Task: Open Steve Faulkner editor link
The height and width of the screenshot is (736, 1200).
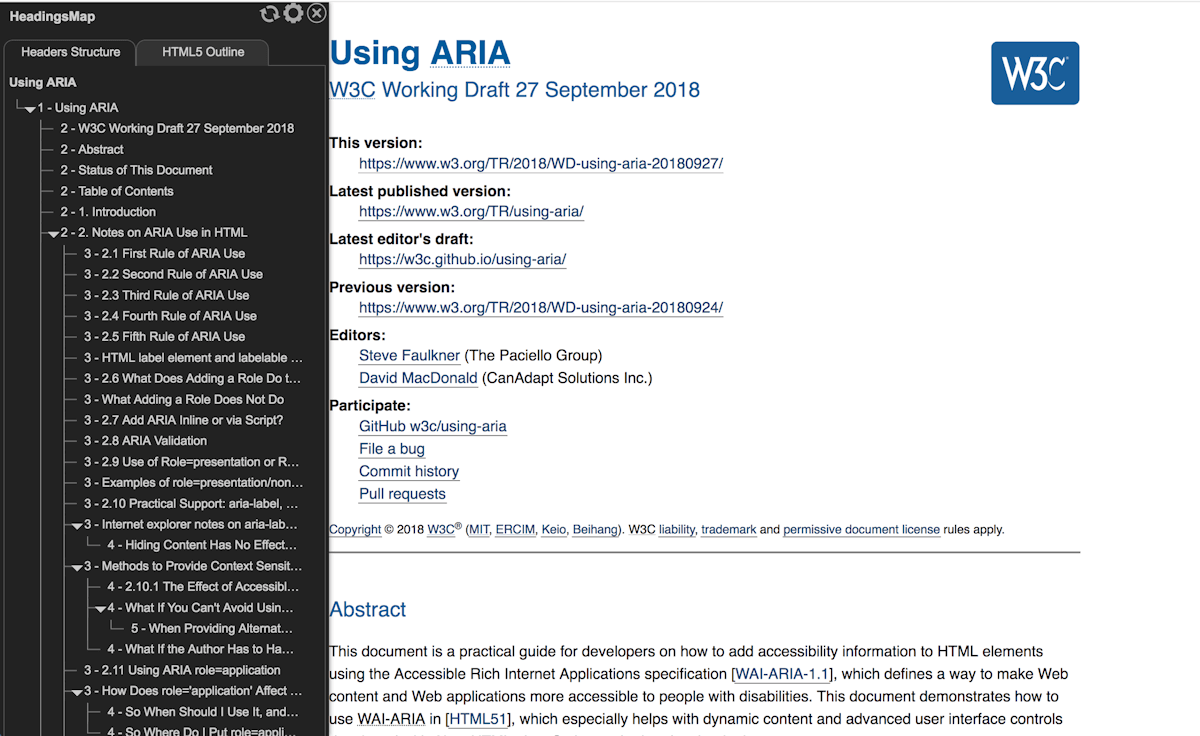Action: click(410, 356)
